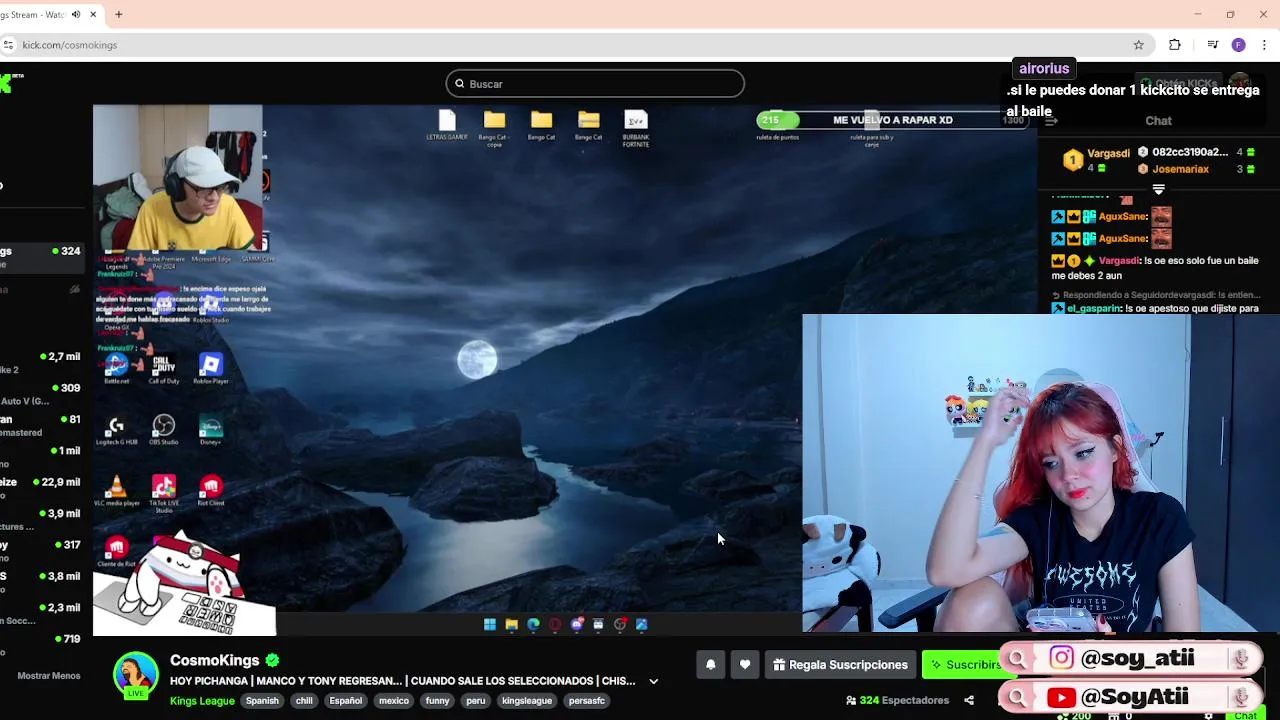Select the peru tag
The image size is (1280, 720).
(476, 701)
